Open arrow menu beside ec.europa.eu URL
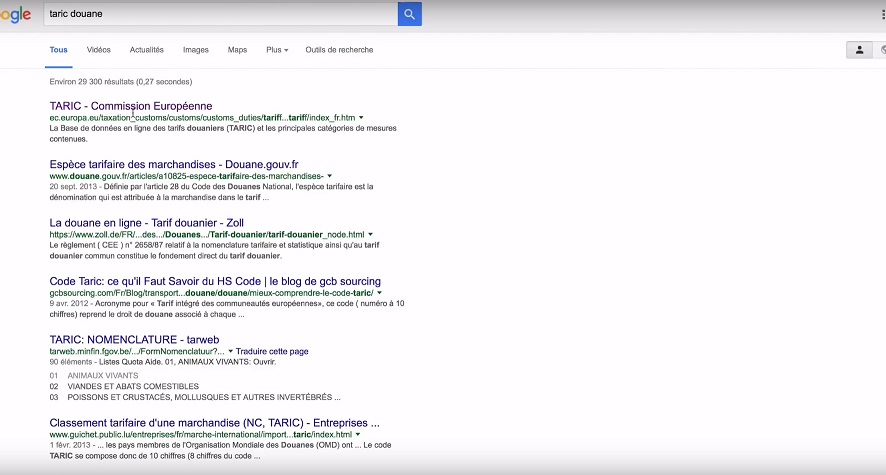 tap(361, 118)
